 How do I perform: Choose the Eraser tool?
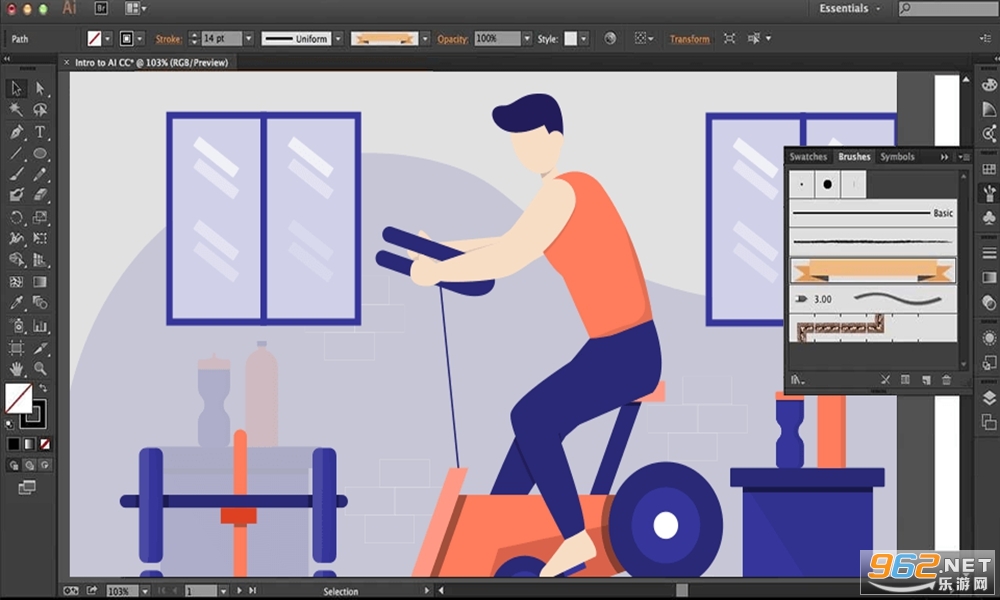tap(40, 195)
